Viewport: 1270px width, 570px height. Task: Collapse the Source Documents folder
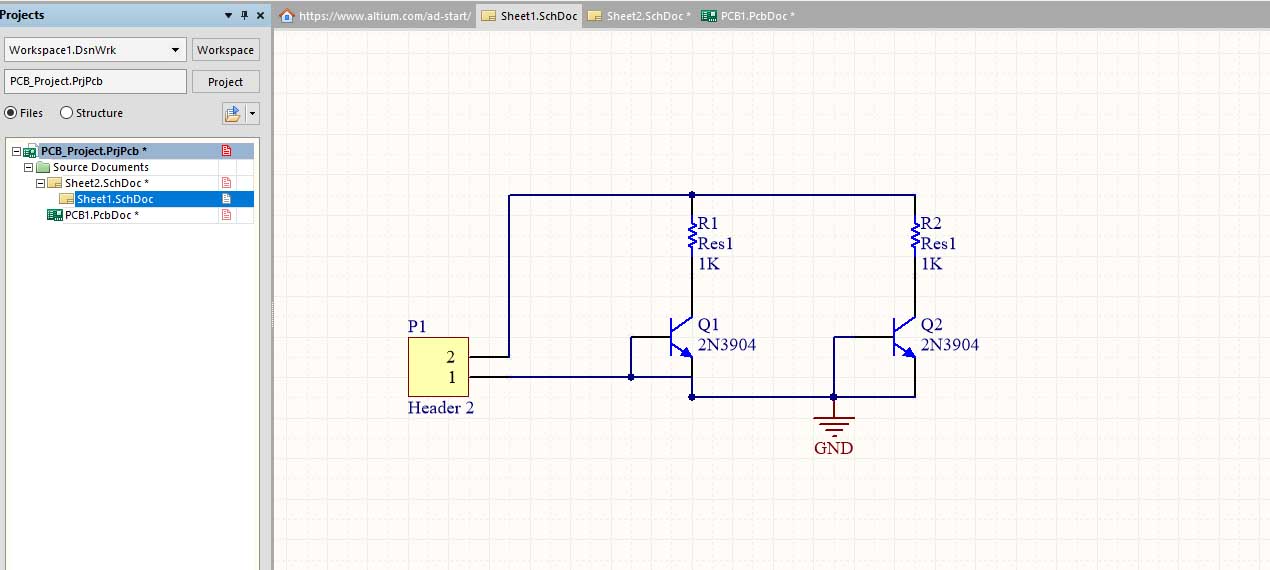pyautogui.click(x=29, y=167)
